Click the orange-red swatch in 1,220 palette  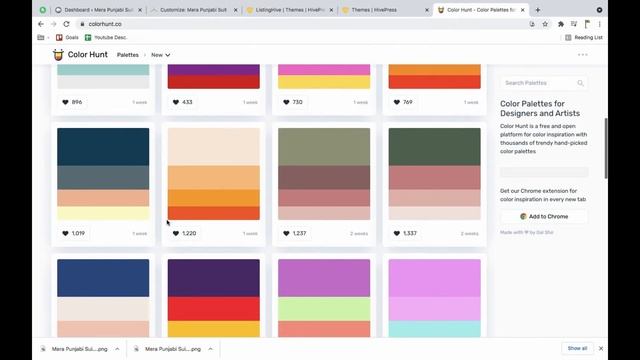click(x=213, y=213)
